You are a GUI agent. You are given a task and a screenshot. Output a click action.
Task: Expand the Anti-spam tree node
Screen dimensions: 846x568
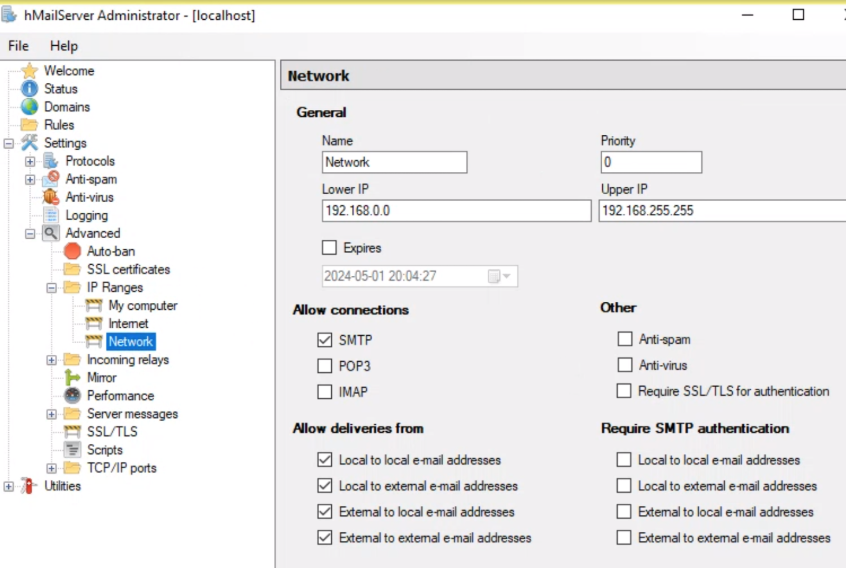click(x=30, y=180)
